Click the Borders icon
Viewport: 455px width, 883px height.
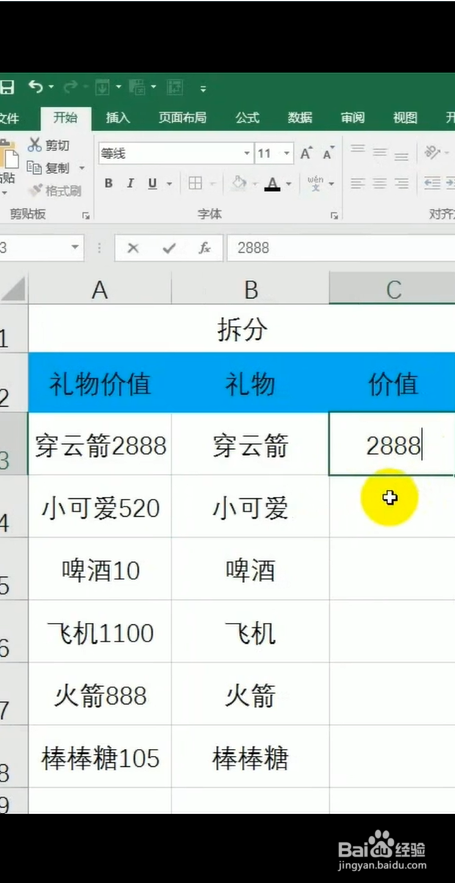coord(195,183)
